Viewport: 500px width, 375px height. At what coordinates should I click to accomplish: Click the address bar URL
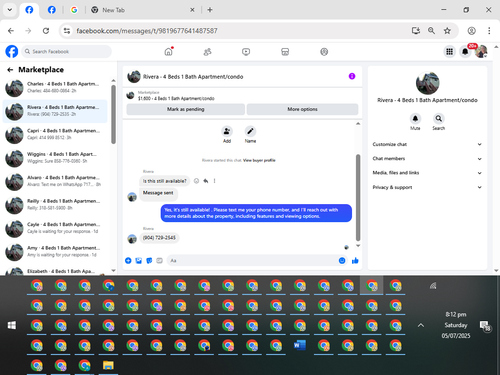click(x=147, y=31)
